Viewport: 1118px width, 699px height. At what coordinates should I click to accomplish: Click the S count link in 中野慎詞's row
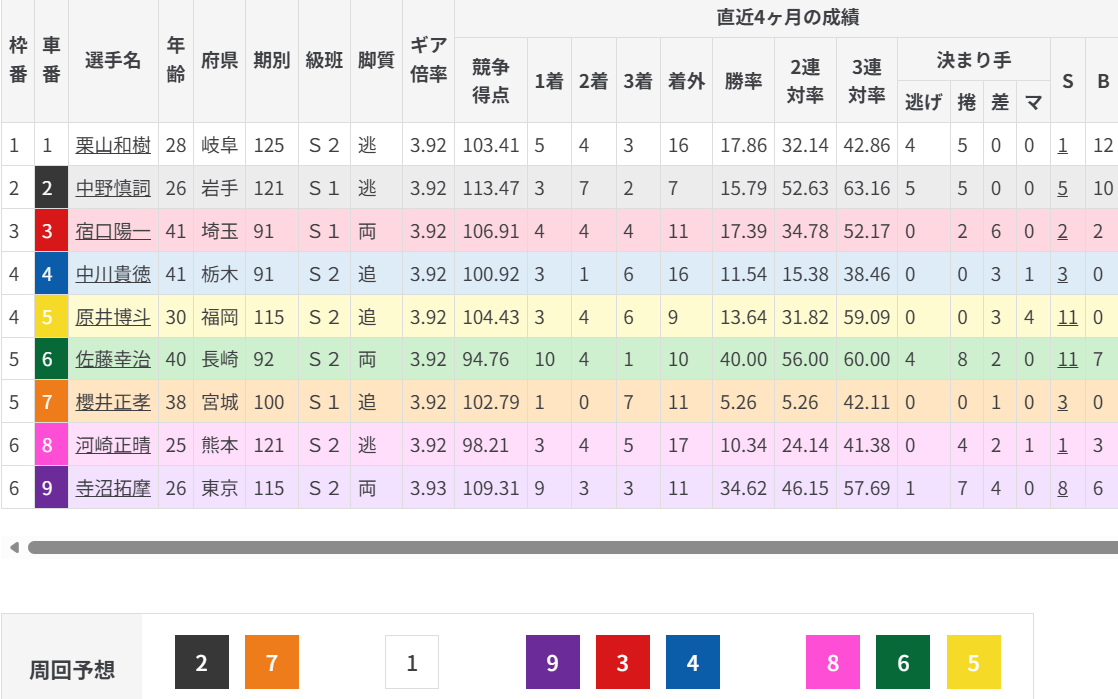tap(1062, 189)
